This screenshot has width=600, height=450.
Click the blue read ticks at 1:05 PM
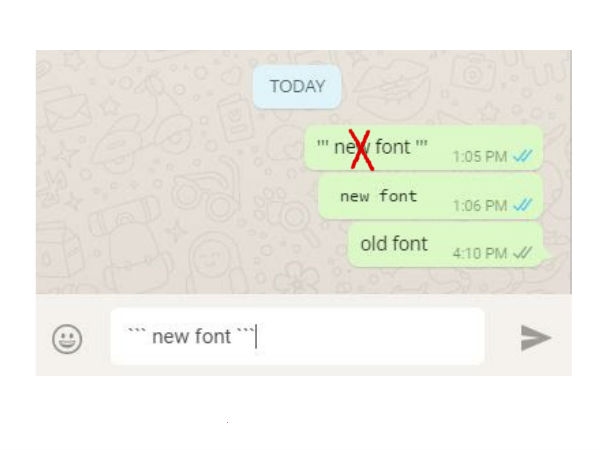coord(523,156)
